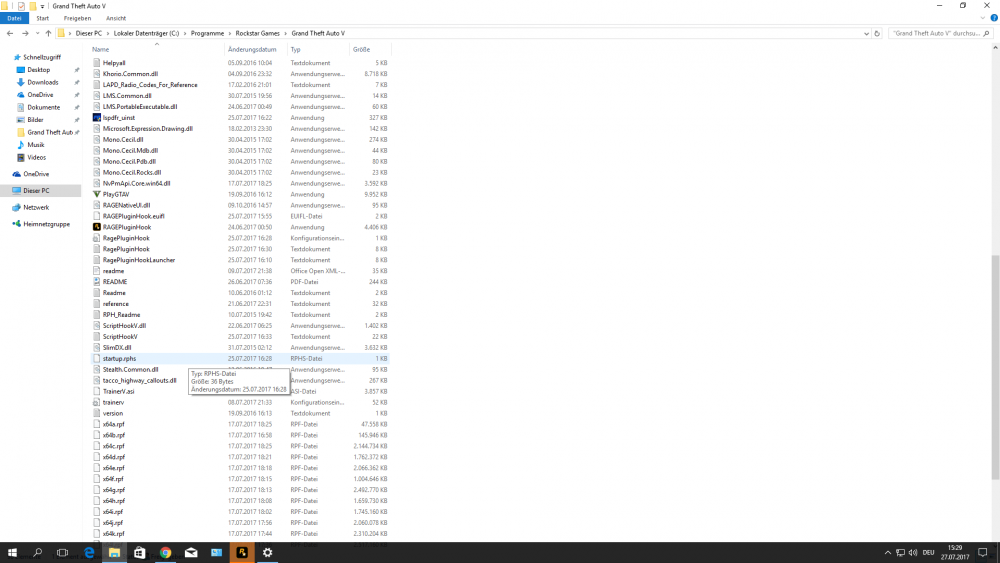
Task: Click the Dieser PC breadcrumb segment
Action: coord(89,33)
